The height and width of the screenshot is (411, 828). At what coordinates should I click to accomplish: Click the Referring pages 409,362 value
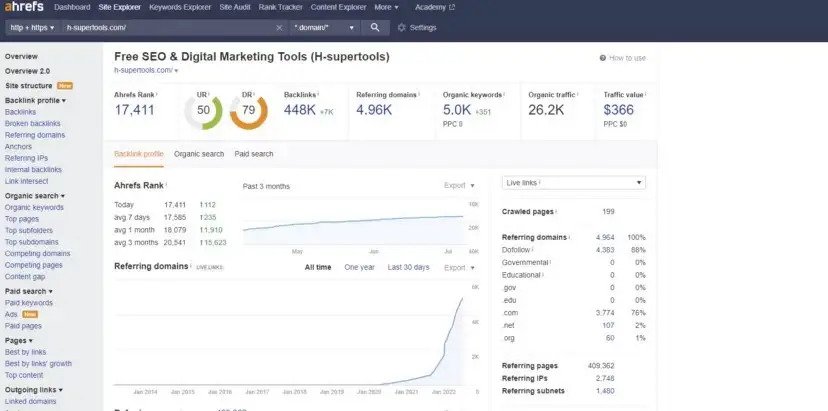point(601,366)
